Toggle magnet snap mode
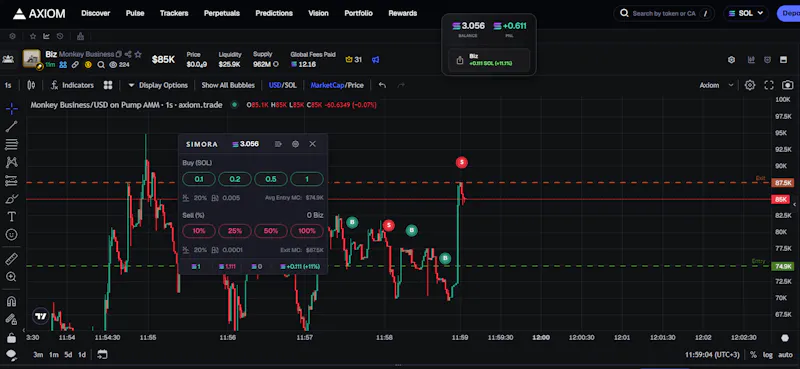Image resolution: width=800 pixels, height=369 pixels. click(11, 301)
